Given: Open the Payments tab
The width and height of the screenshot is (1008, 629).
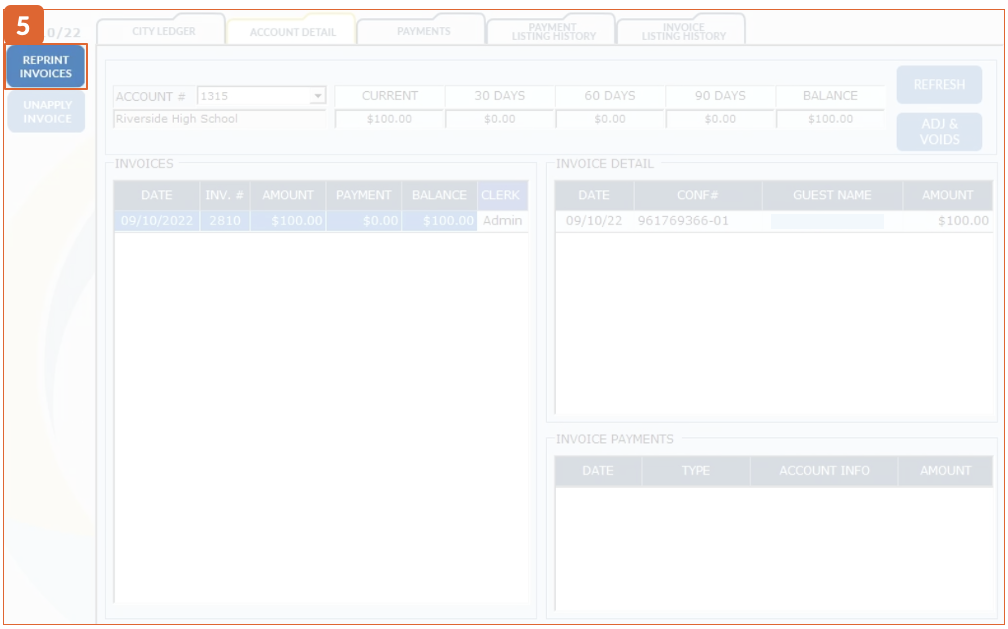Looking at the screenshot, I should pyautogui.click(x=423, y=31).
